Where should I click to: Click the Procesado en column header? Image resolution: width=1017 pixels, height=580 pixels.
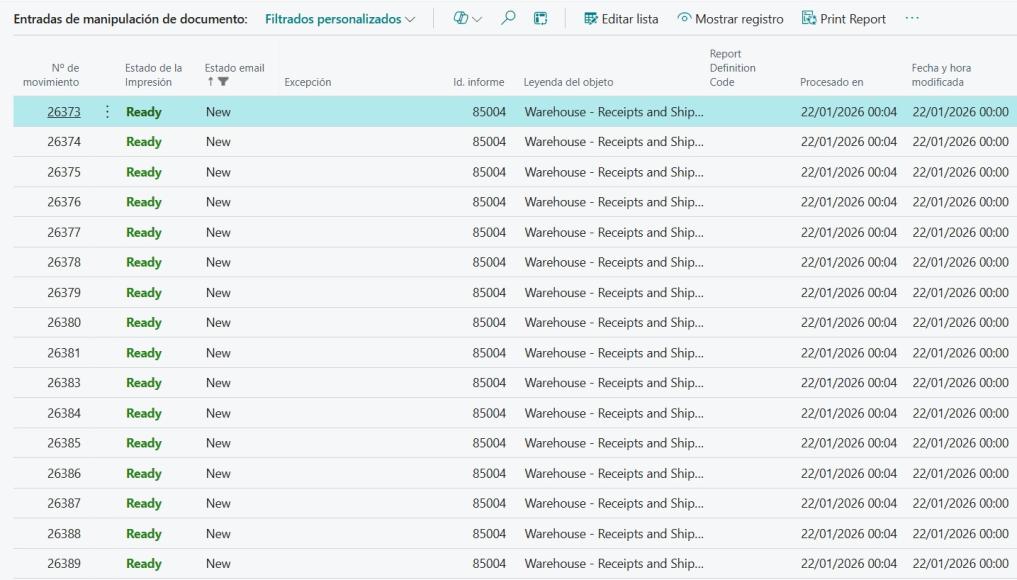point(831,82)
